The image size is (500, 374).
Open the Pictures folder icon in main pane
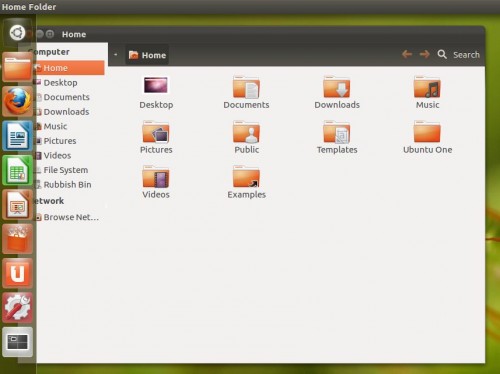click(x=156, y=132)
